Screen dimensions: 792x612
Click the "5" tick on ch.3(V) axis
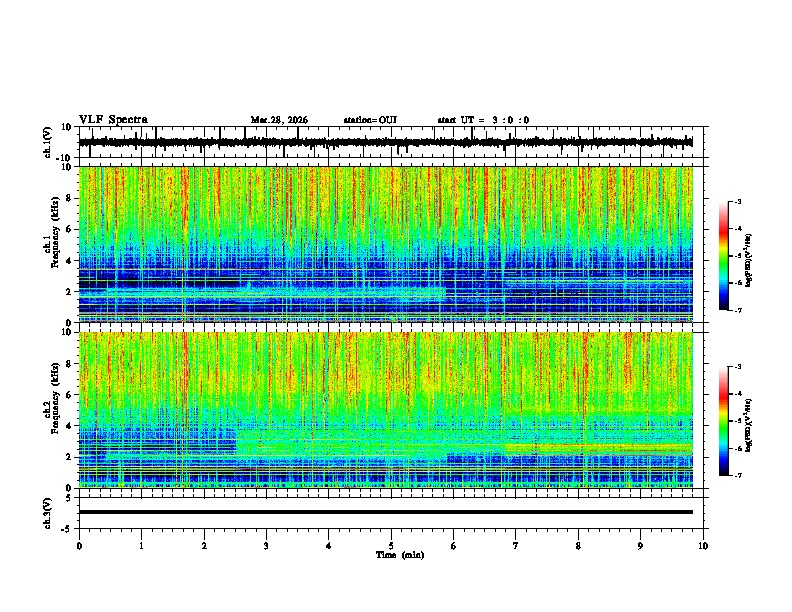pos(69,498)
